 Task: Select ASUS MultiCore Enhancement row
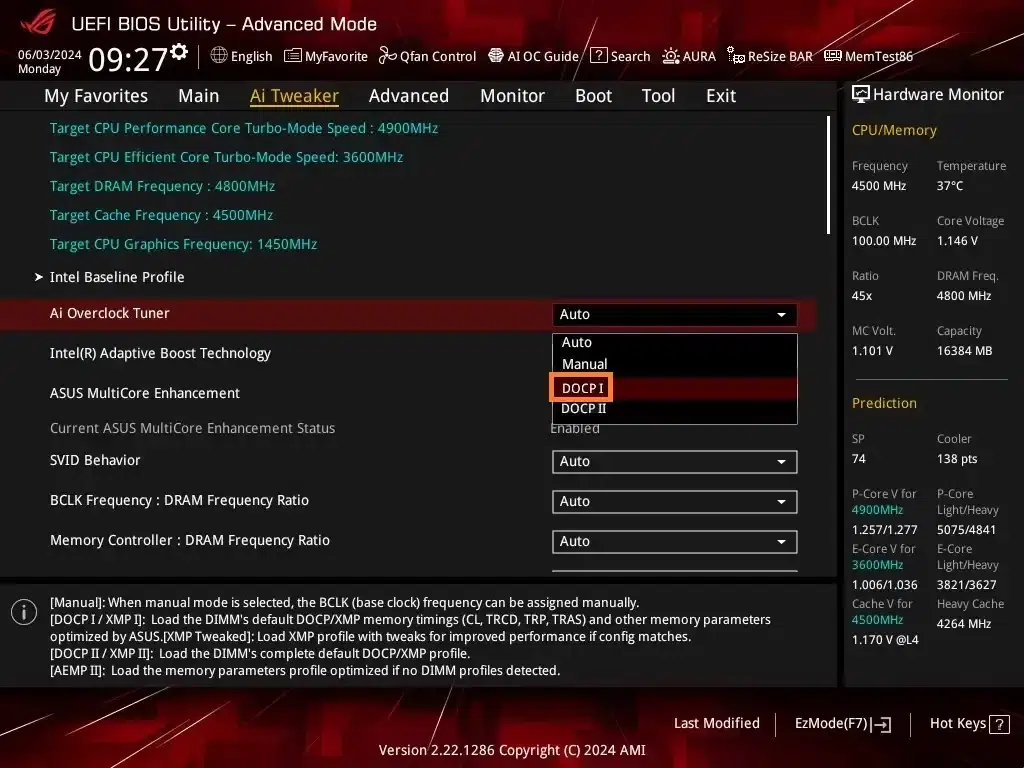[145, 393]
